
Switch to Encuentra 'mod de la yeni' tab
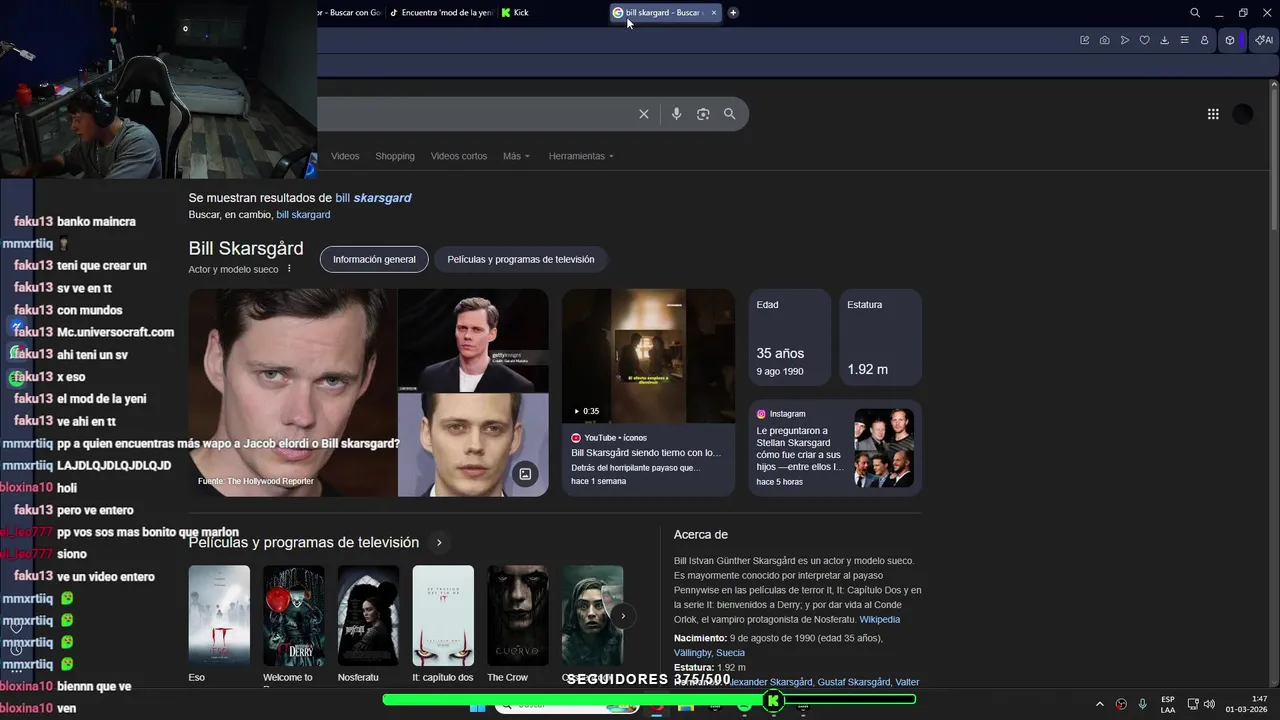pos(441,13)
